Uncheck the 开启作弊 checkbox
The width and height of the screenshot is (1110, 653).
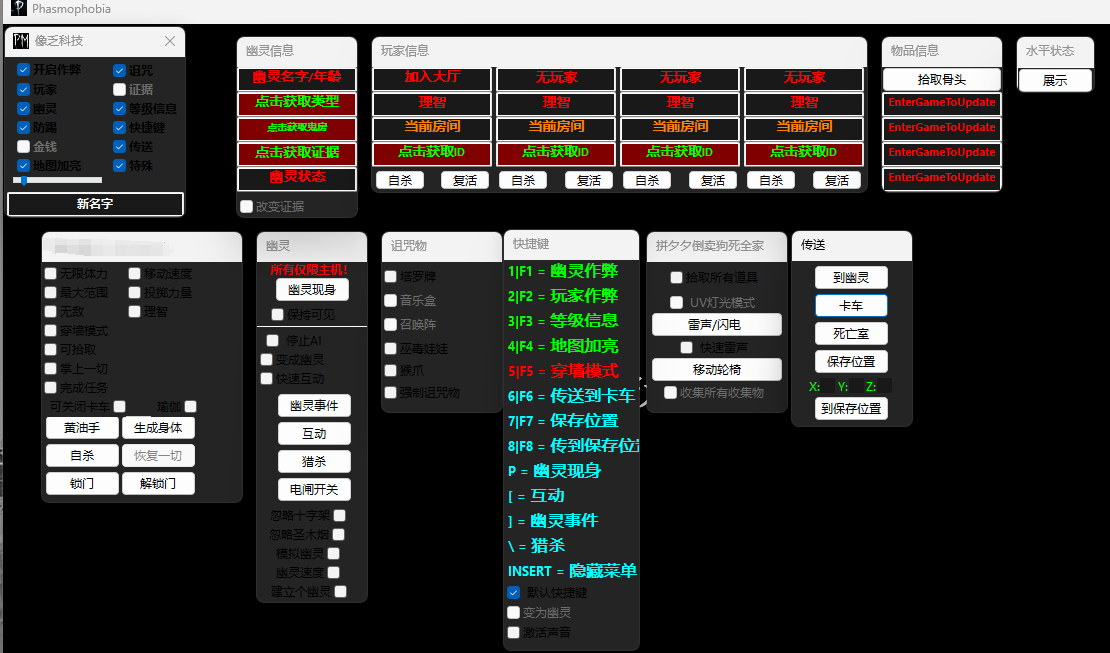click(x=23, y=69)
